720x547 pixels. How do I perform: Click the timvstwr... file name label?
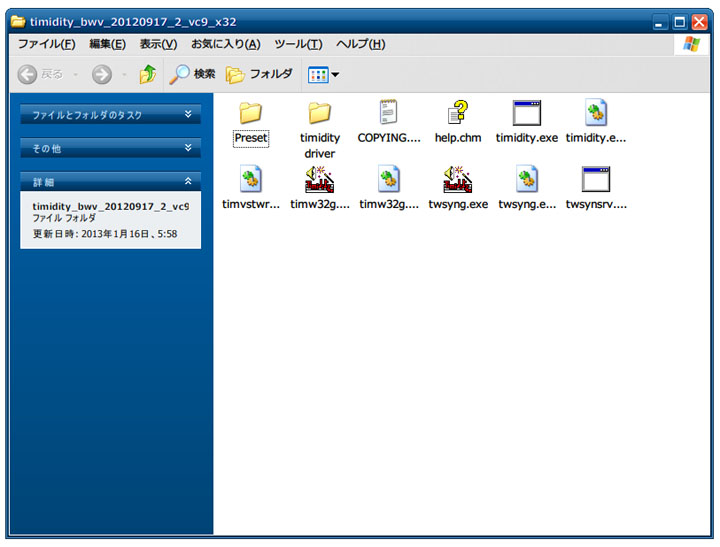(x=251, y=204)
